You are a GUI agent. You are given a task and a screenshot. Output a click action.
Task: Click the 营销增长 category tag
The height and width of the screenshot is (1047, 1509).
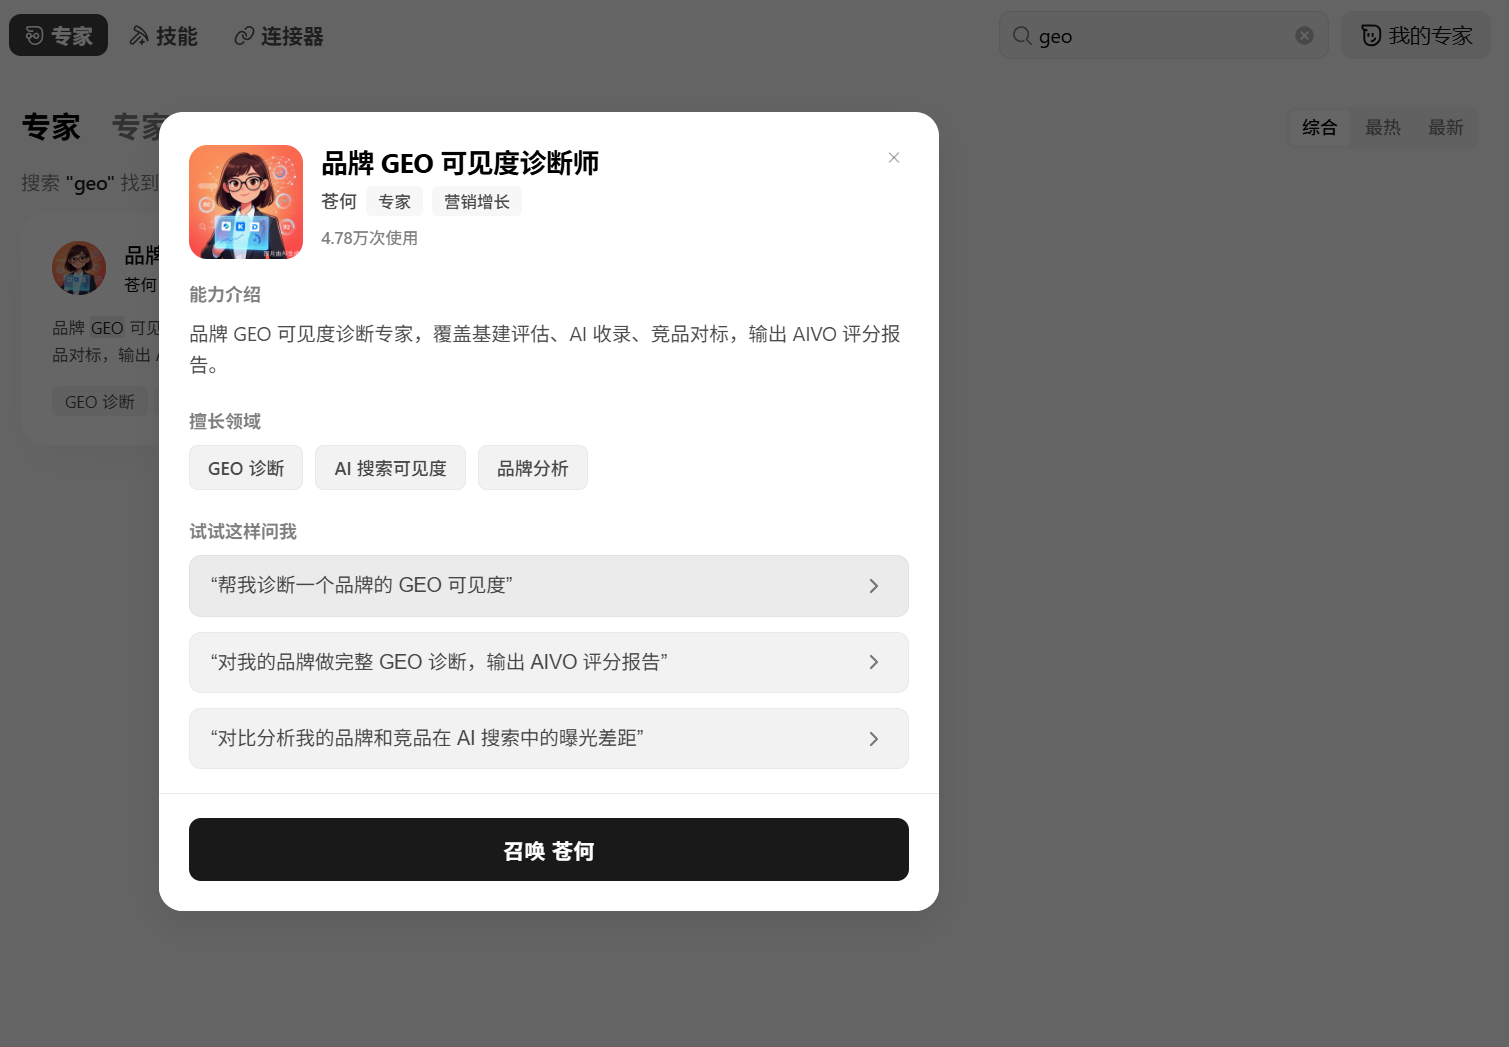tap(477, 202)
